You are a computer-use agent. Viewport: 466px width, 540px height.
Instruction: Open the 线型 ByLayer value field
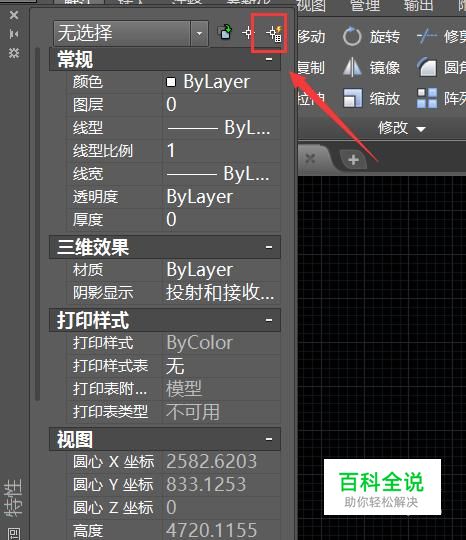point(221,128)
